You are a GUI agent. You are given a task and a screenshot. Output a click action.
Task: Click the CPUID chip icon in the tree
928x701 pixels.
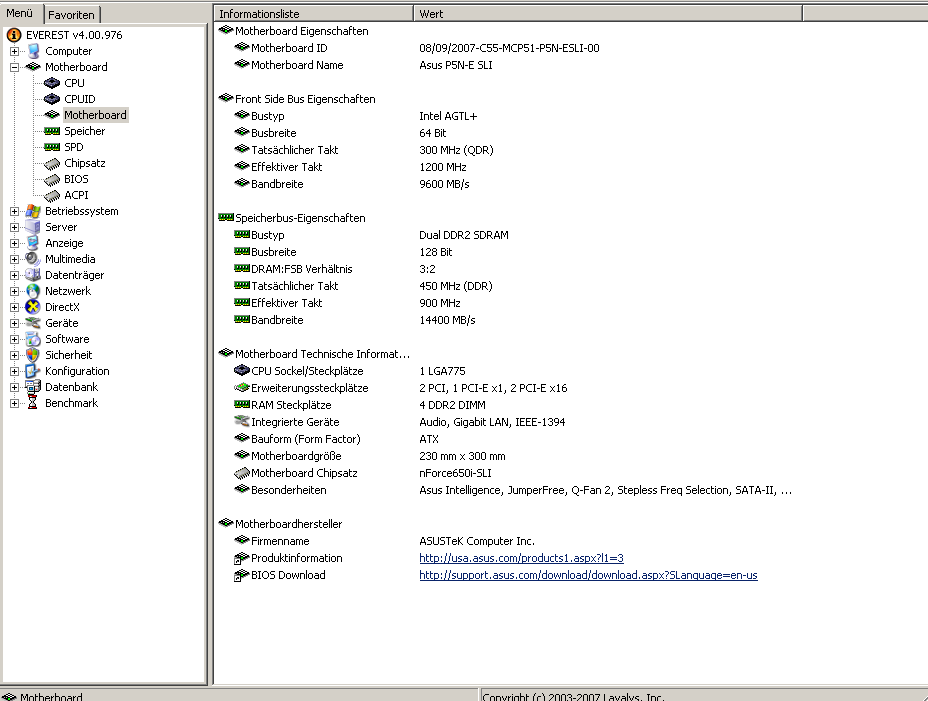52,99
